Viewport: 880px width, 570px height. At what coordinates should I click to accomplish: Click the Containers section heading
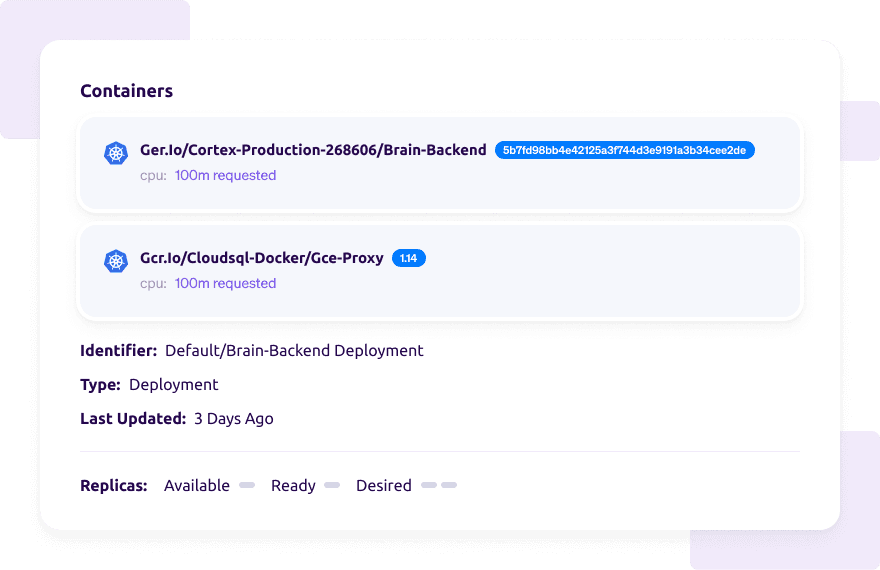point(126,91)
